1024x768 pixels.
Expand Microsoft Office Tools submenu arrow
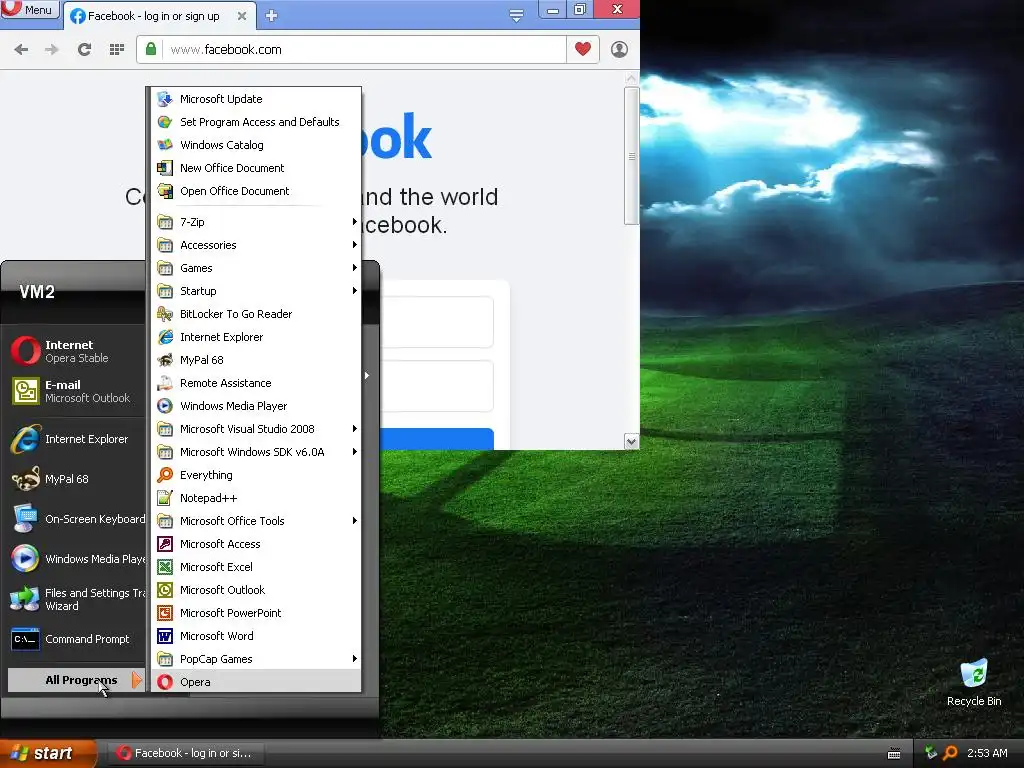355,520
